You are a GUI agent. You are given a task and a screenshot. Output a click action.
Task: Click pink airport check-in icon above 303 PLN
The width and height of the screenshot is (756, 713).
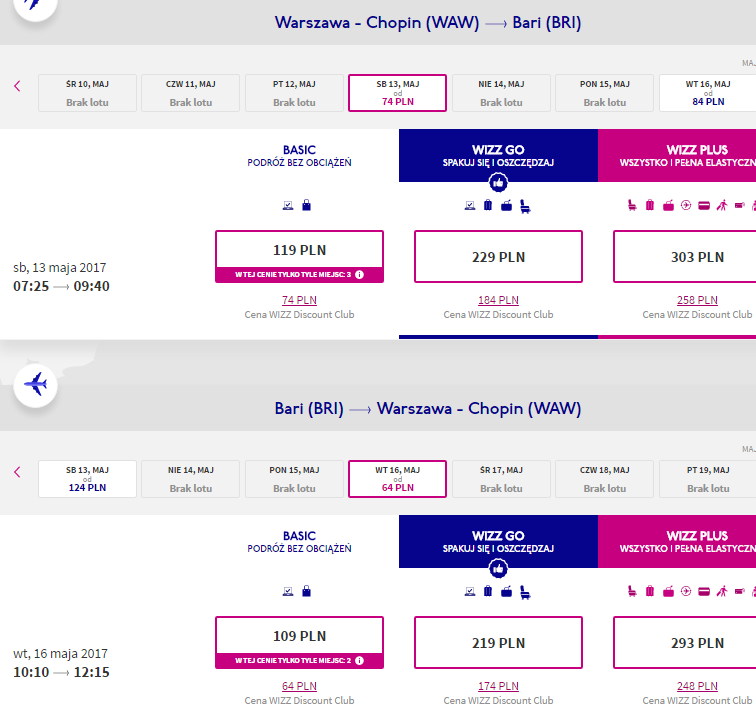[686, 206]
